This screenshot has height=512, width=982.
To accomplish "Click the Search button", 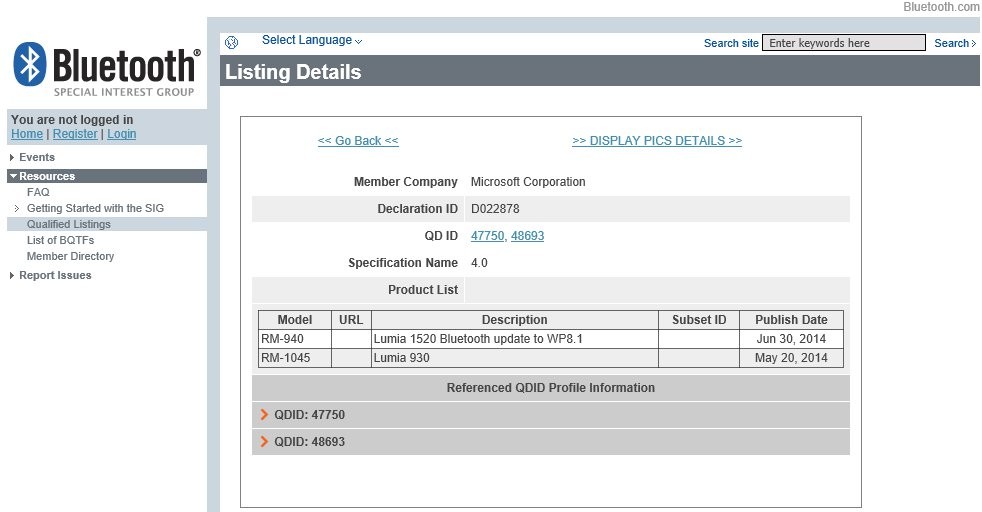I will (x=955, y=43).
